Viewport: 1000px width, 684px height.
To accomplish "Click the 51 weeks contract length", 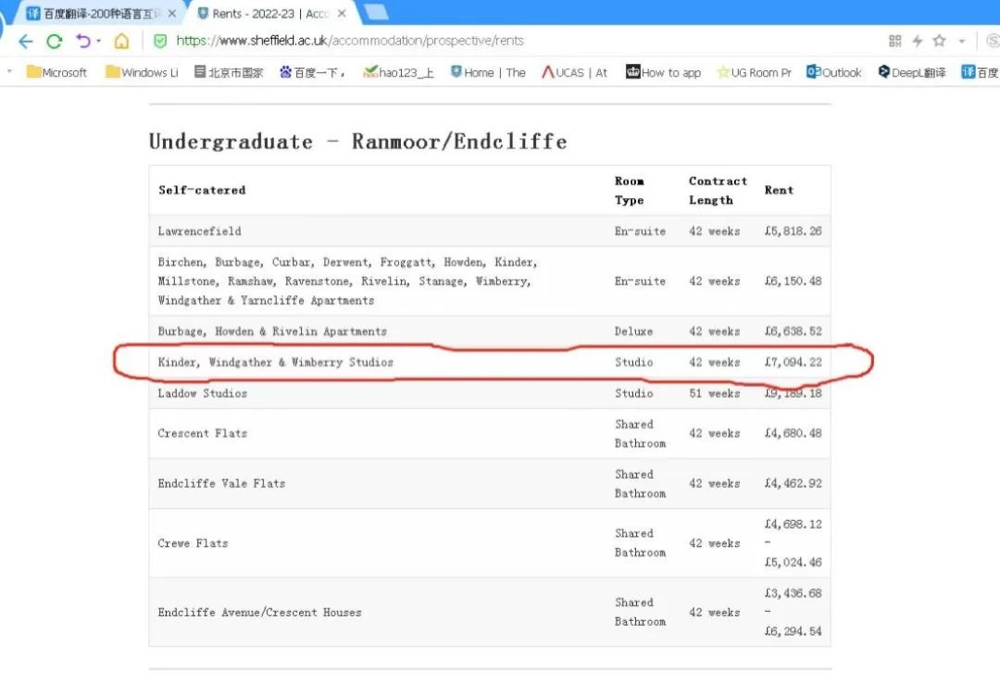I will point(714,393).
